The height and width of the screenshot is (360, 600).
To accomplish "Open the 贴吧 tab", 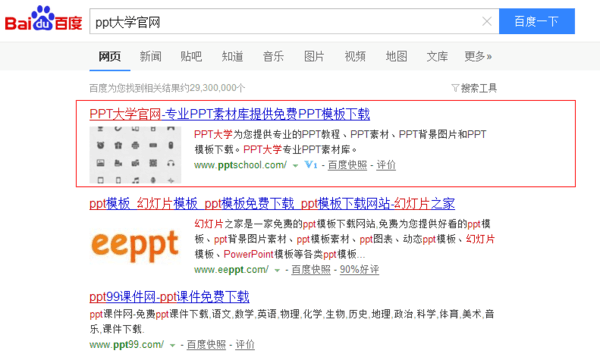I will [191, 57].
